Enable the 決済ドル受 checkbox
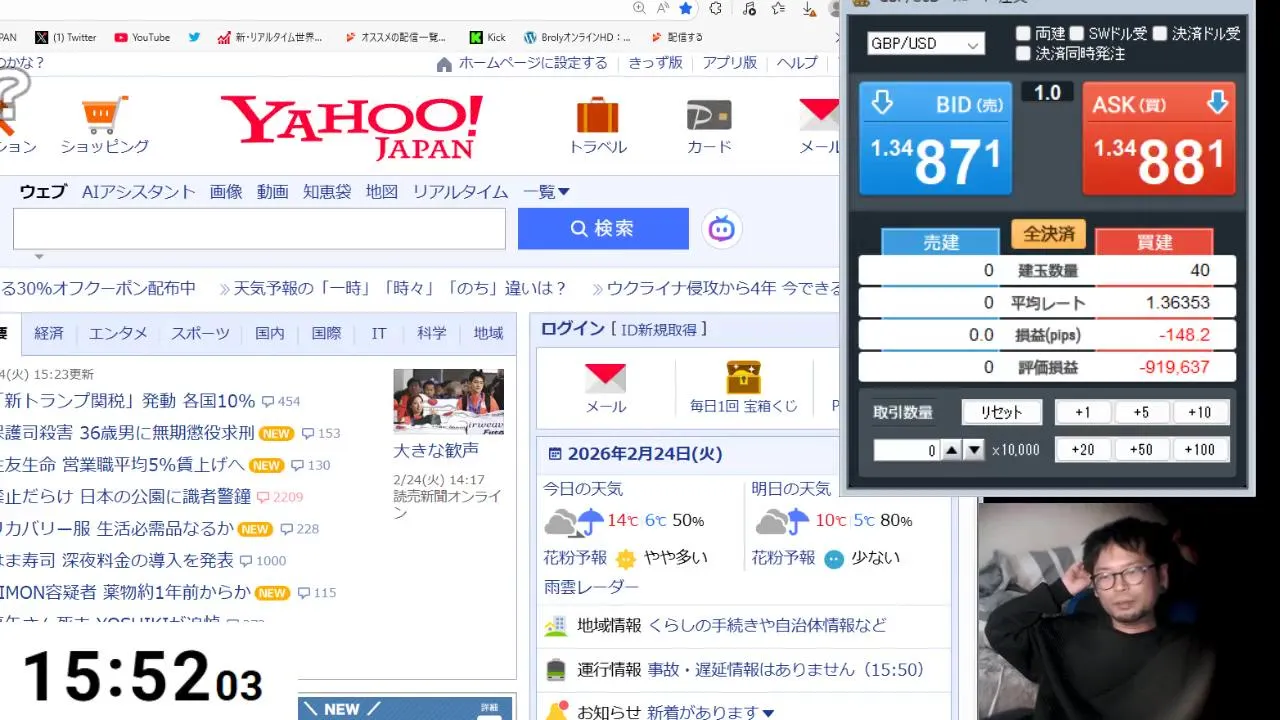 (1159, 33)
